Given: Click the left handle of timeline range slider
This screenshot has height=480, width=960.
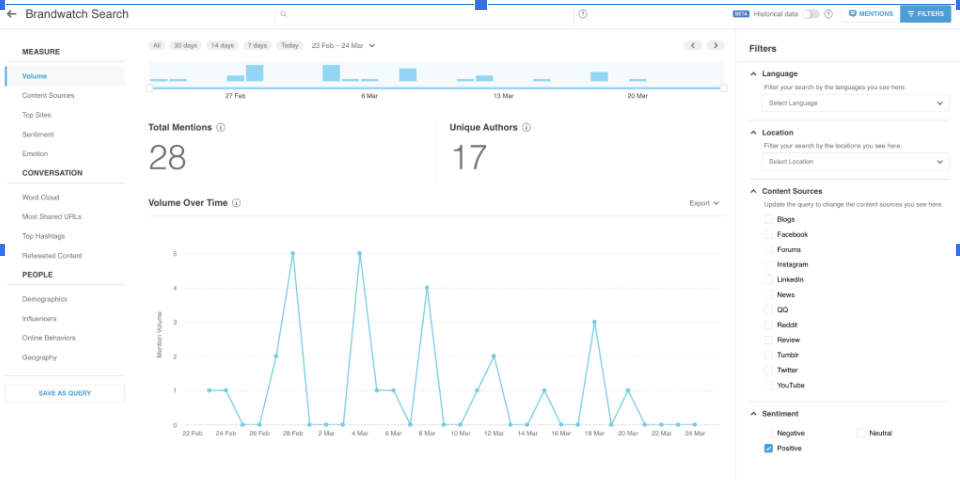Looking at the screenshot, I should tap(150, 88).
